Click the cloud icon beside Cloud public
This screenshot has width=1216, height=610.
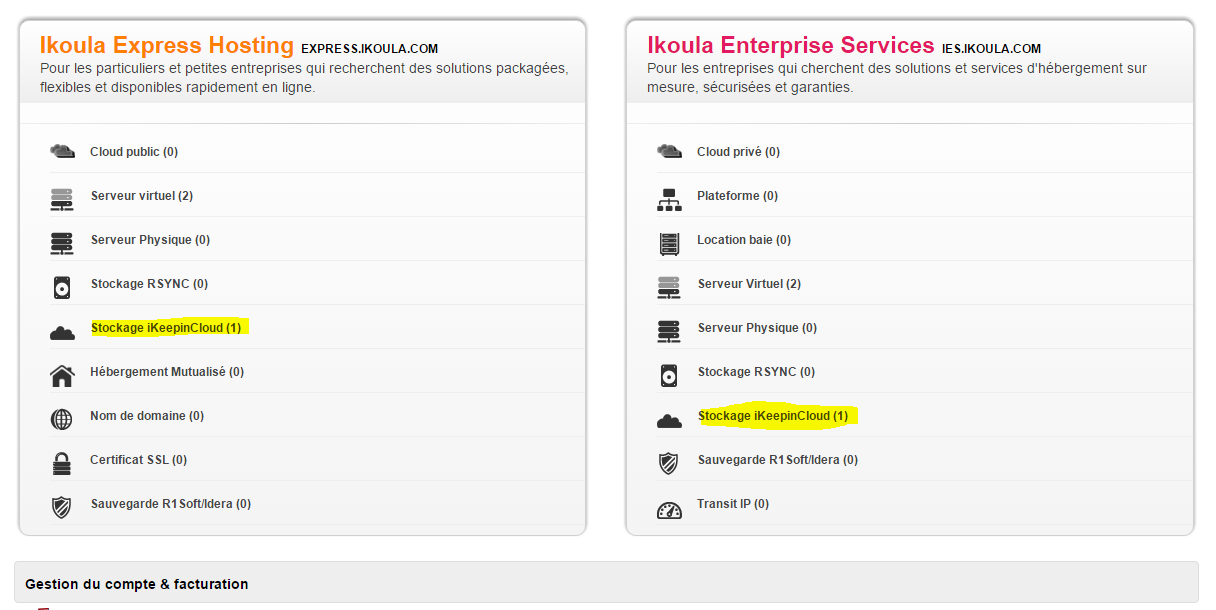pyautogui.click(x=62, y=150)
